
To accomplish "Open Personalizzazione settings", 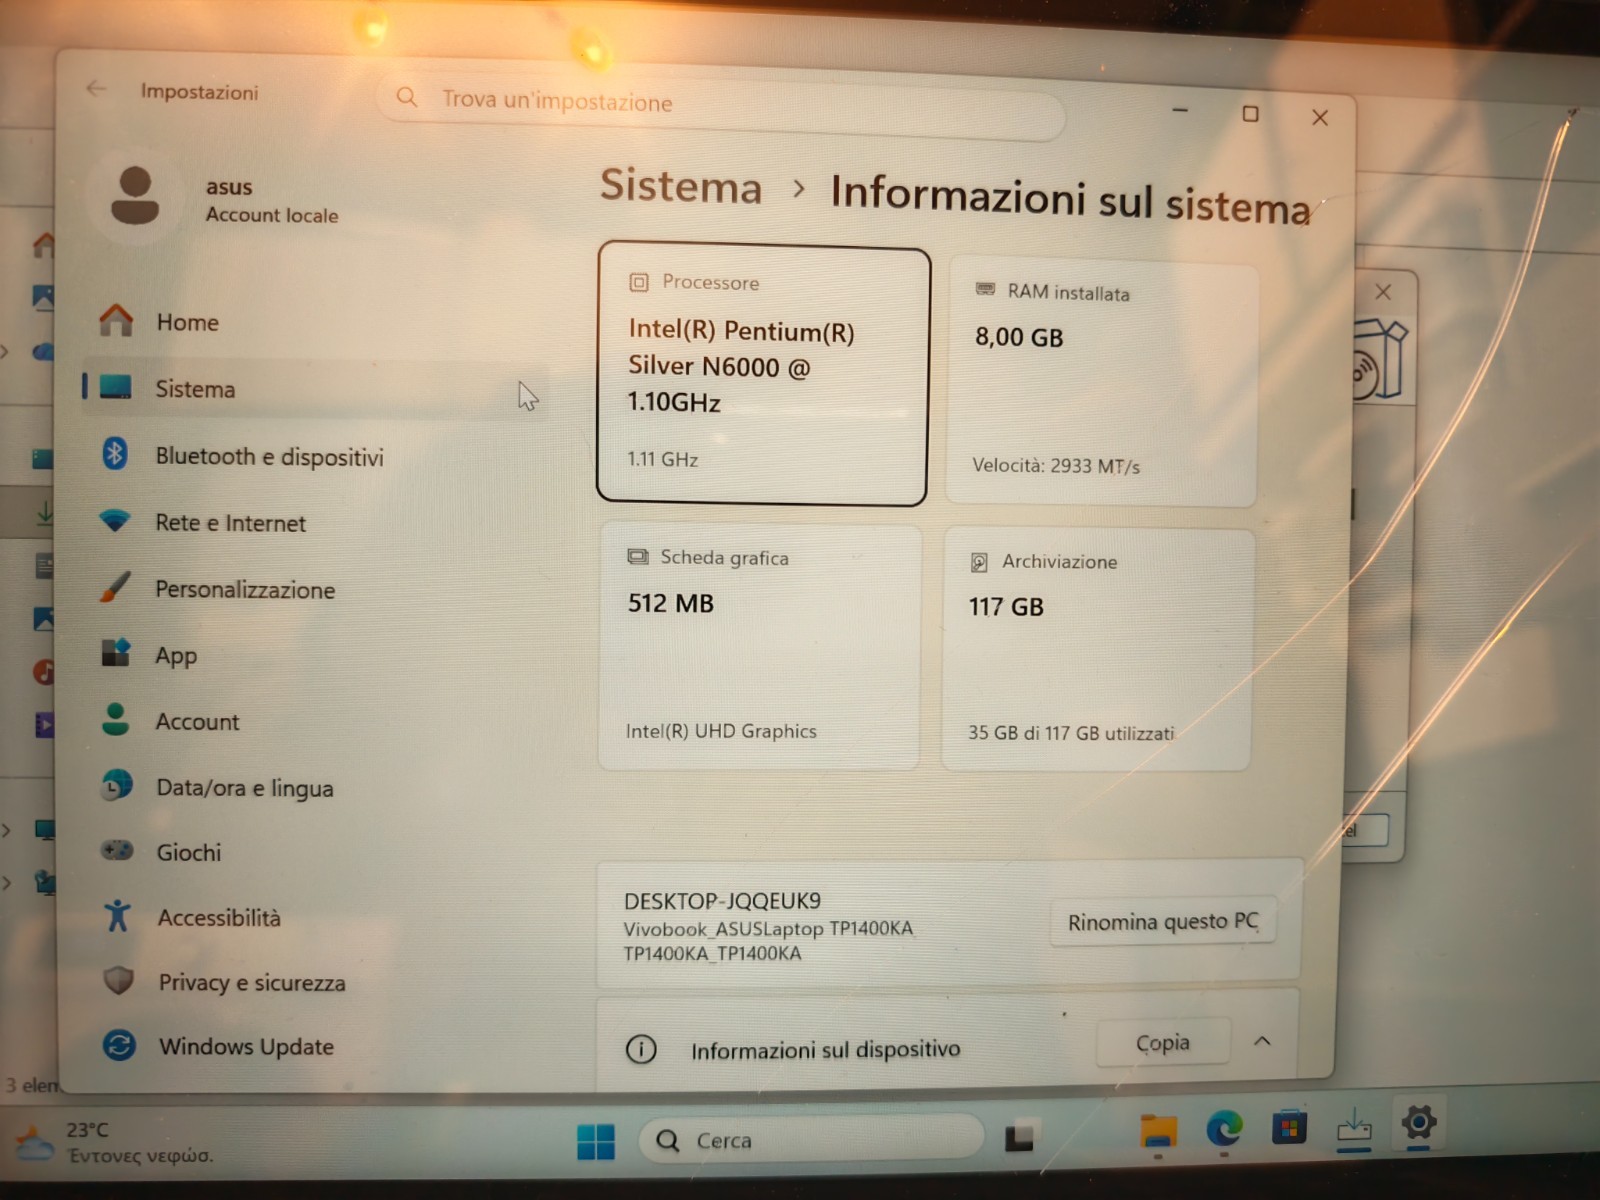I will (x=315, y=589).
